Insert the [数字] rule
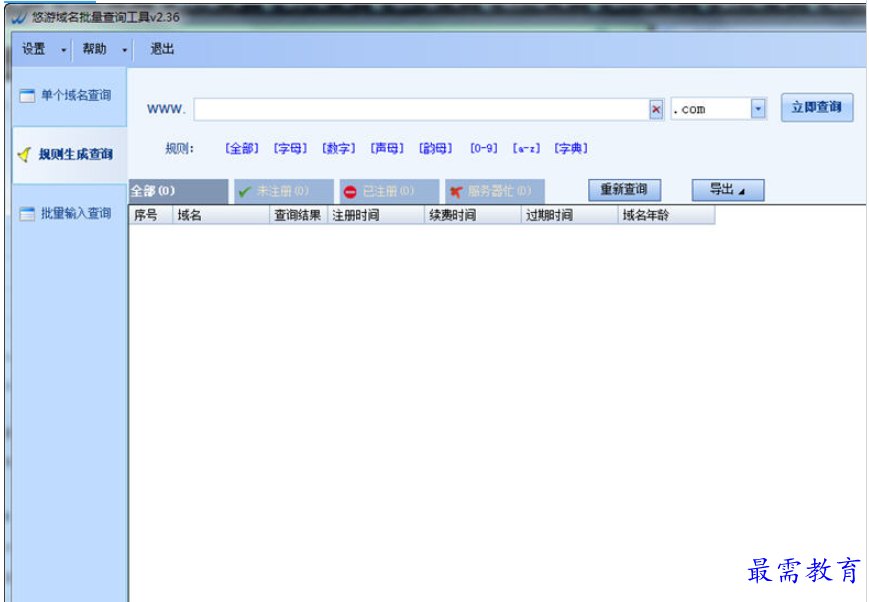 coord(338,149)
